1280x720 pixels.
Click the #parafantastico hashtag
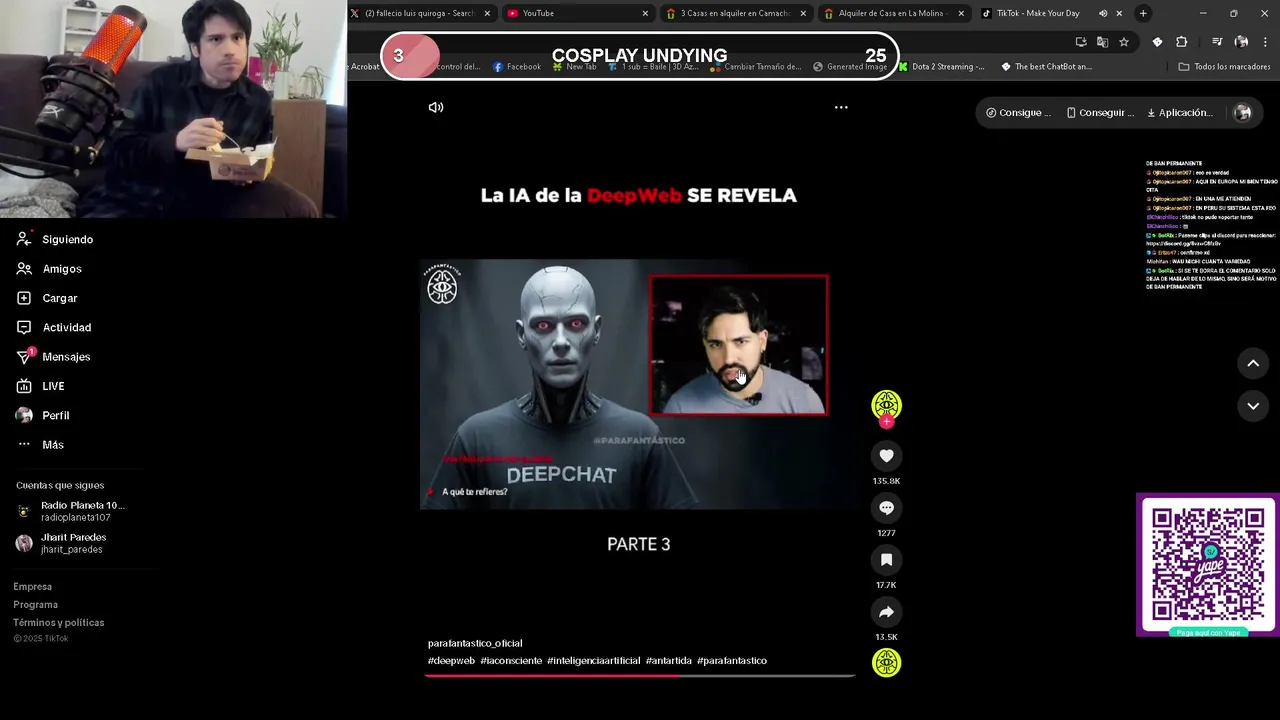(x=732, y=661)
